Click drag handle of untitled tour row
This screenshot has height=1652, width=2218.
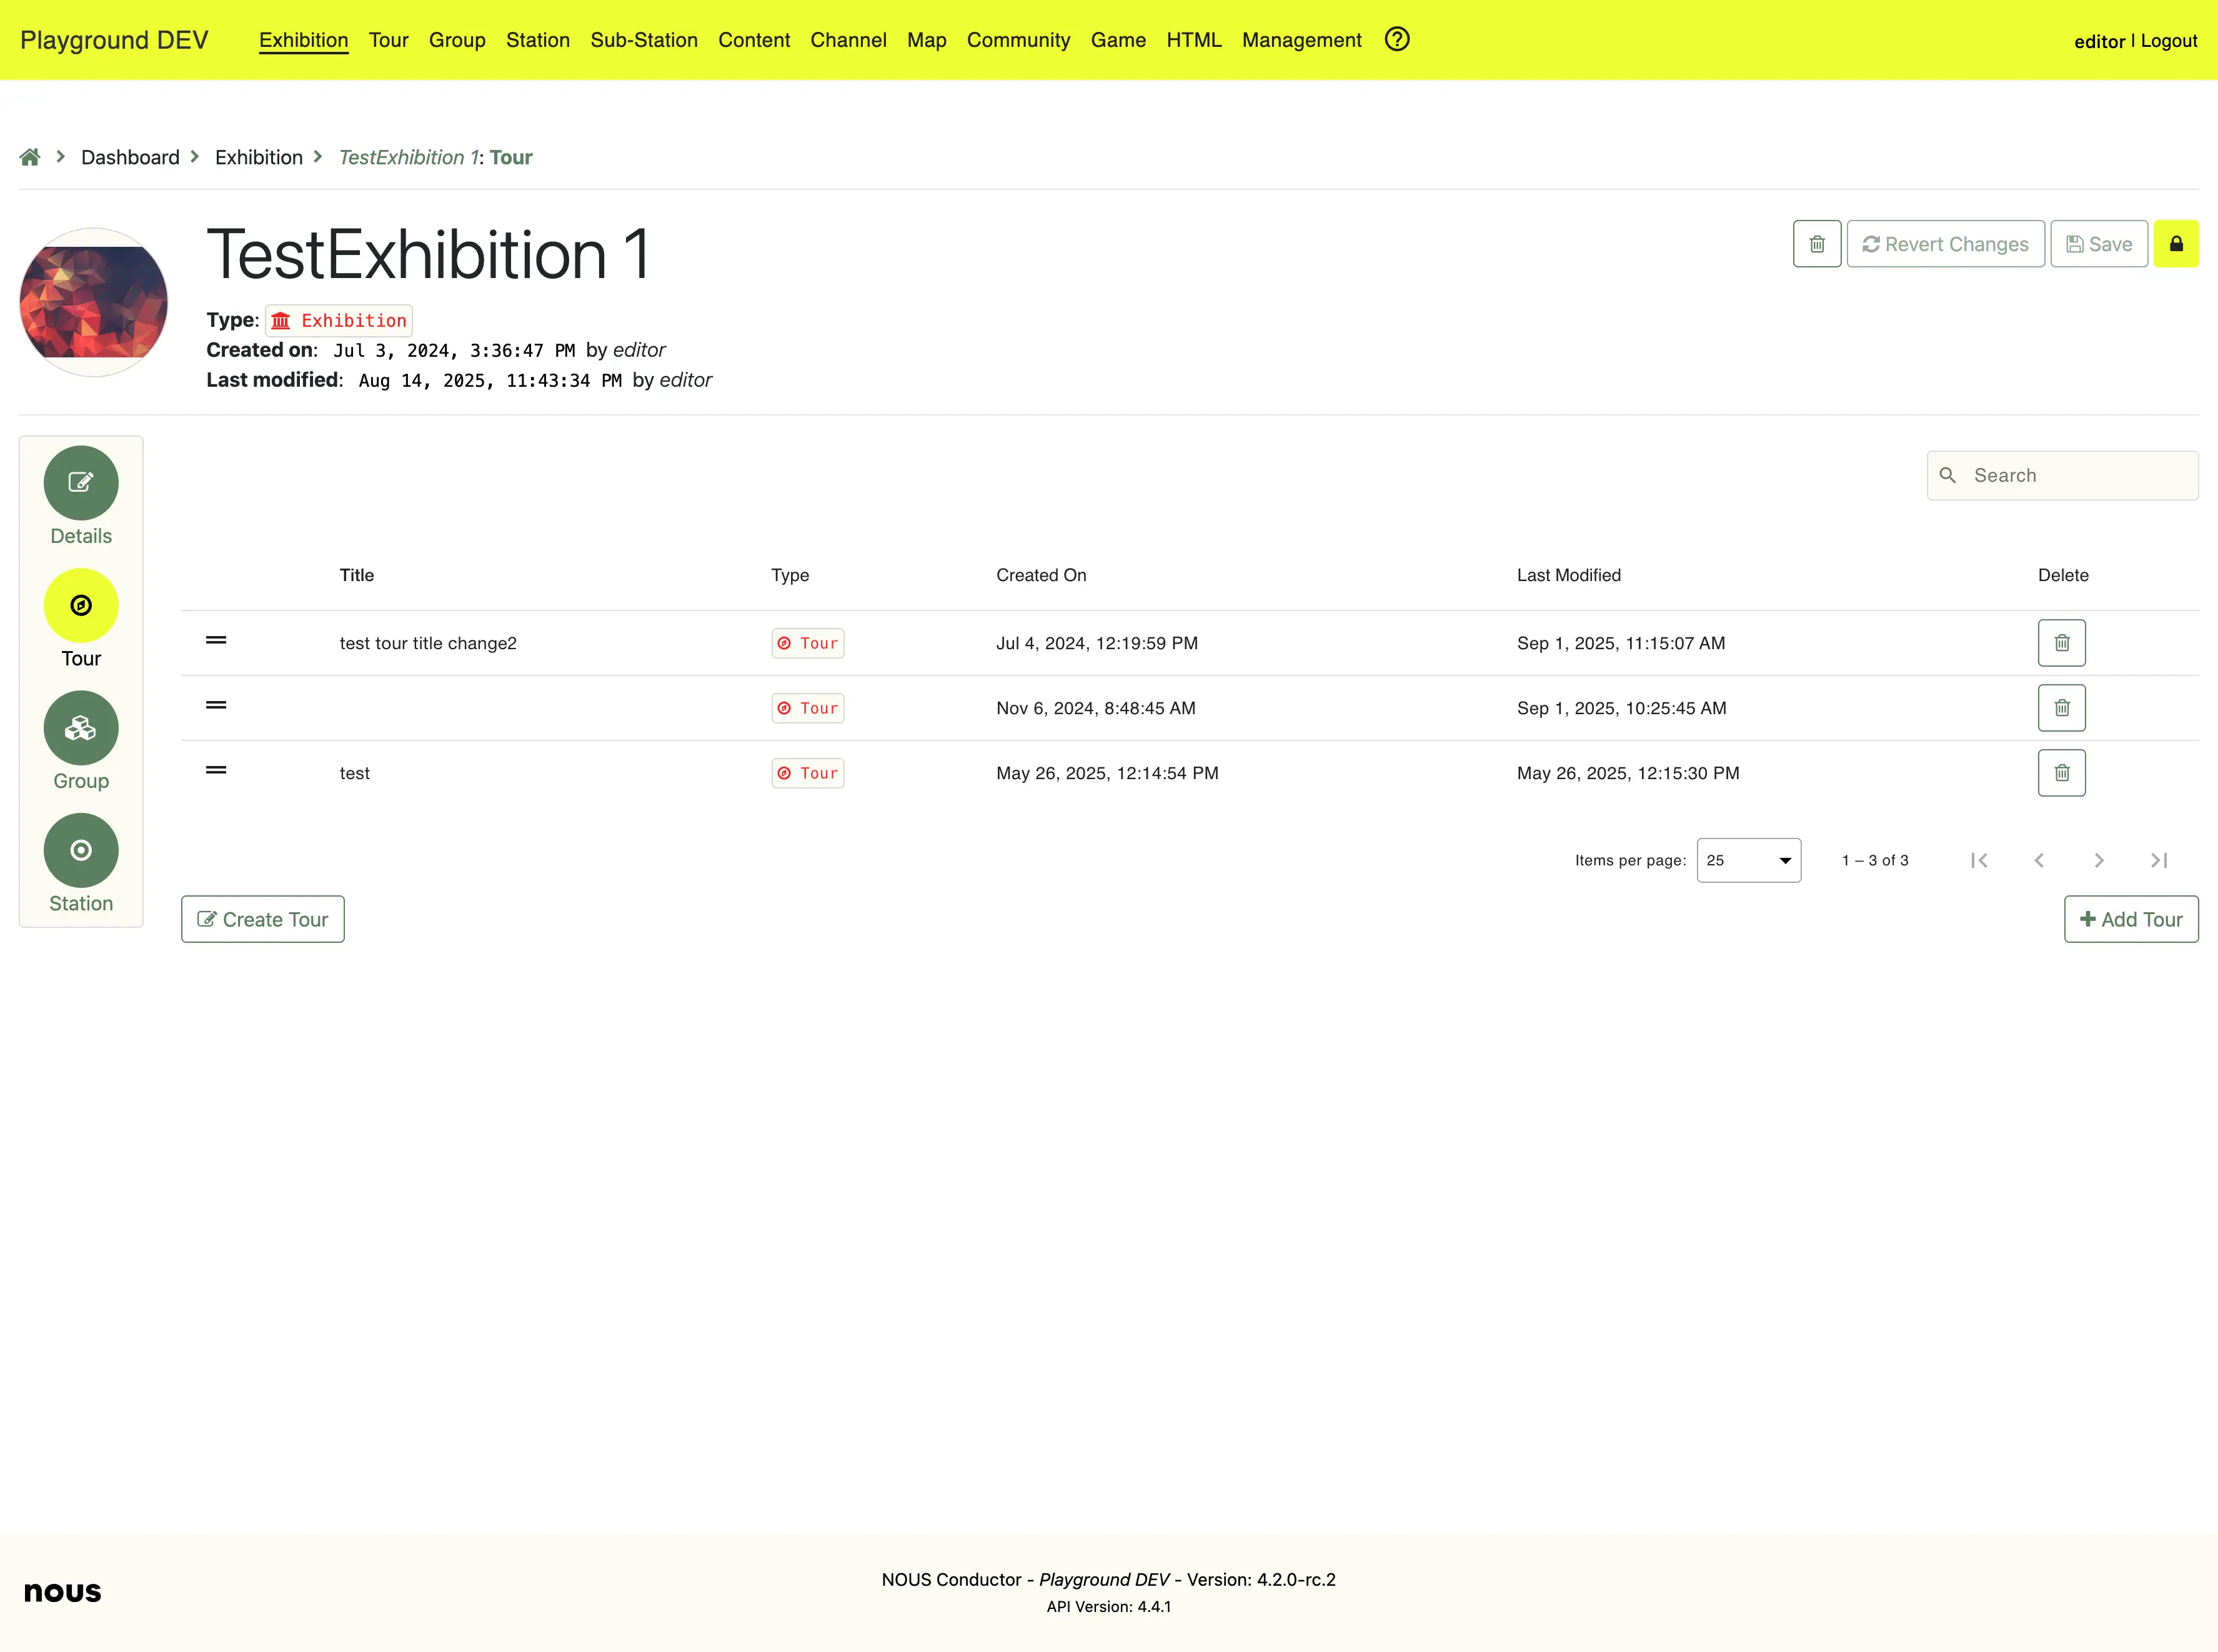pyautogui.click(x=216, y=706)
